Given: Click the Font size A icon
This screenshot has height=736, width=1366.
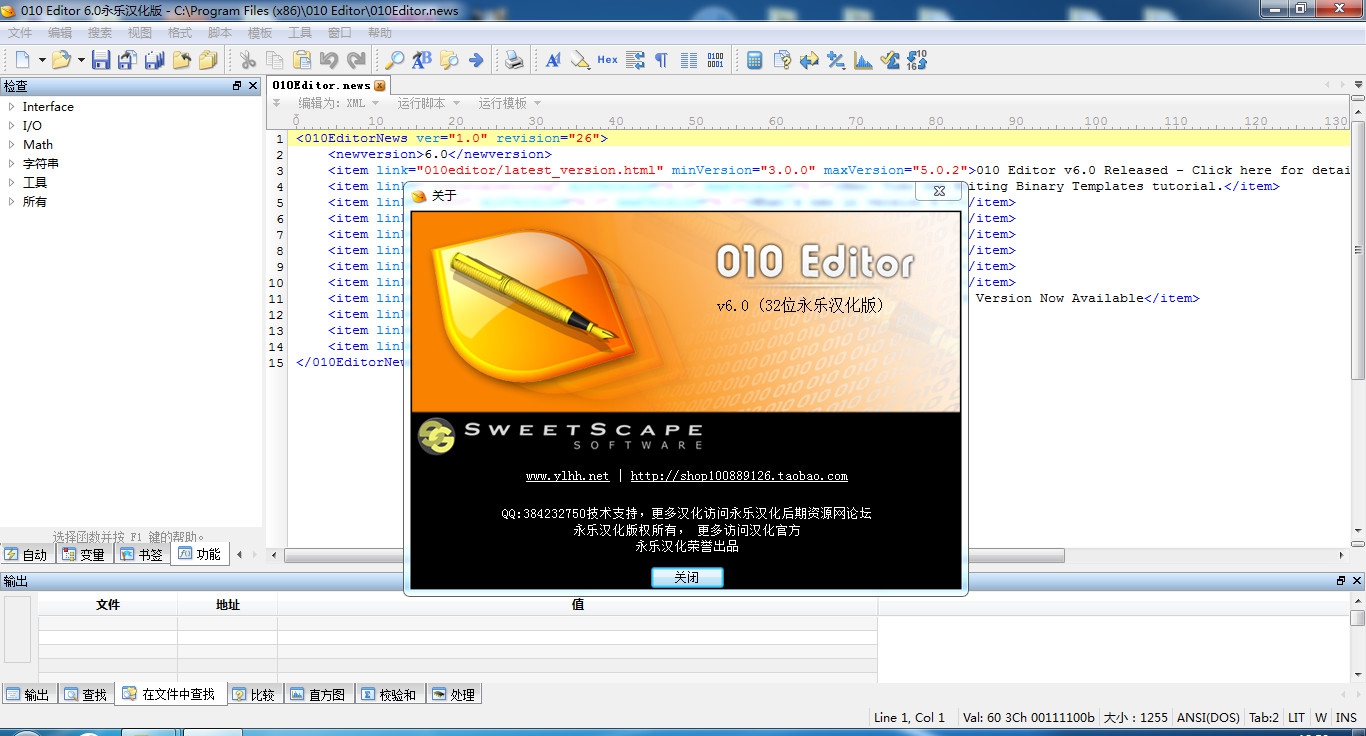Looking at the screenshot, I should click(x=553, y=60).
